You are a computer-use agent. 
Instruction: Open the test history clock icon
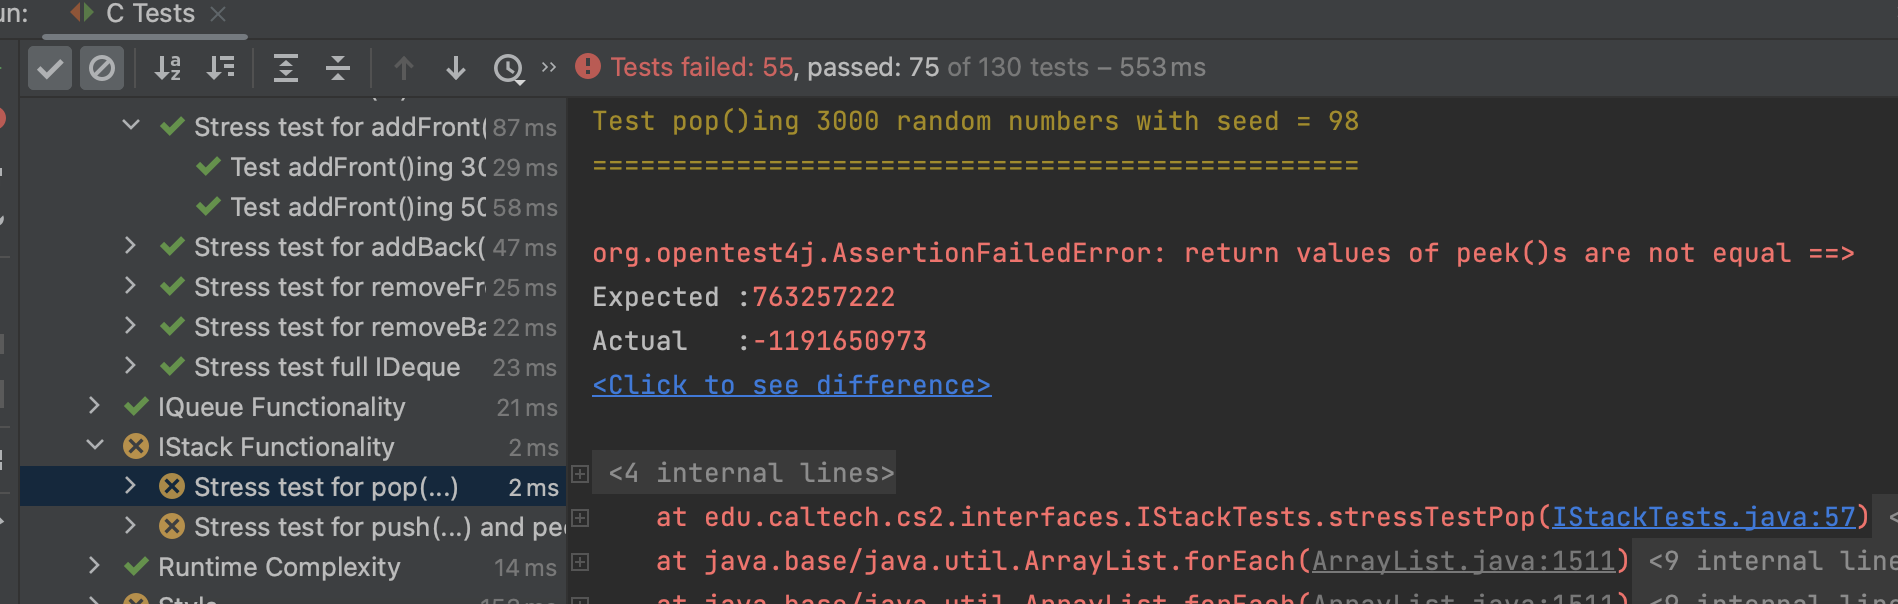tap(509, 68)
